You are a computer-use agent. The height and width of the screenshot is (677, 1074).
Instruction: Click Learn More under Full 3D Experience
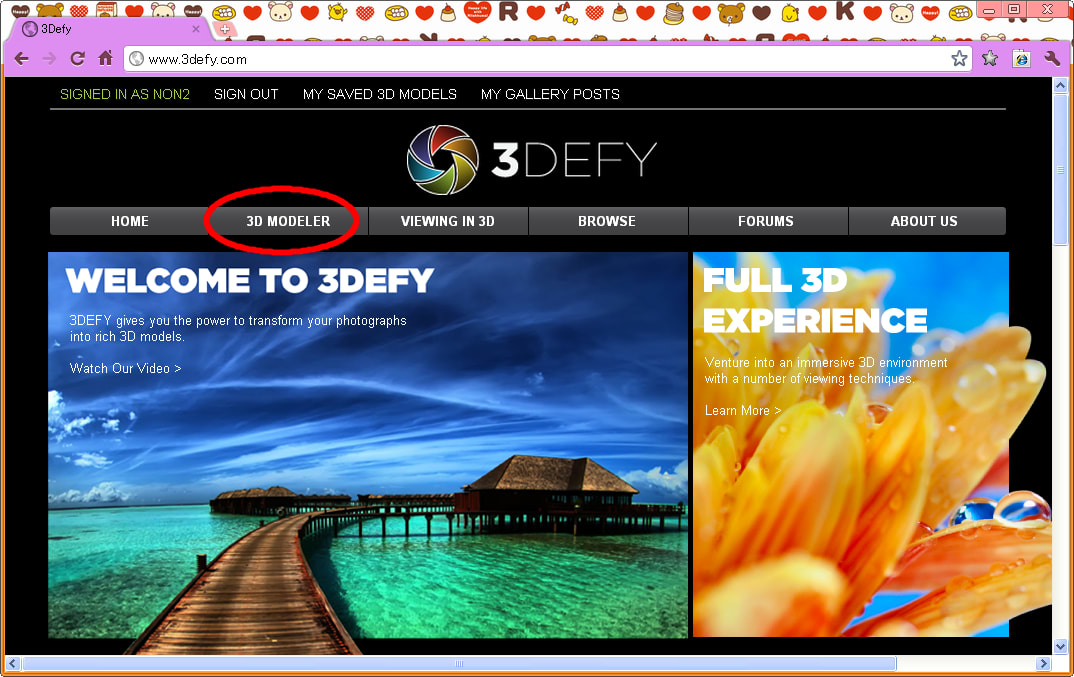coord(743,410)
